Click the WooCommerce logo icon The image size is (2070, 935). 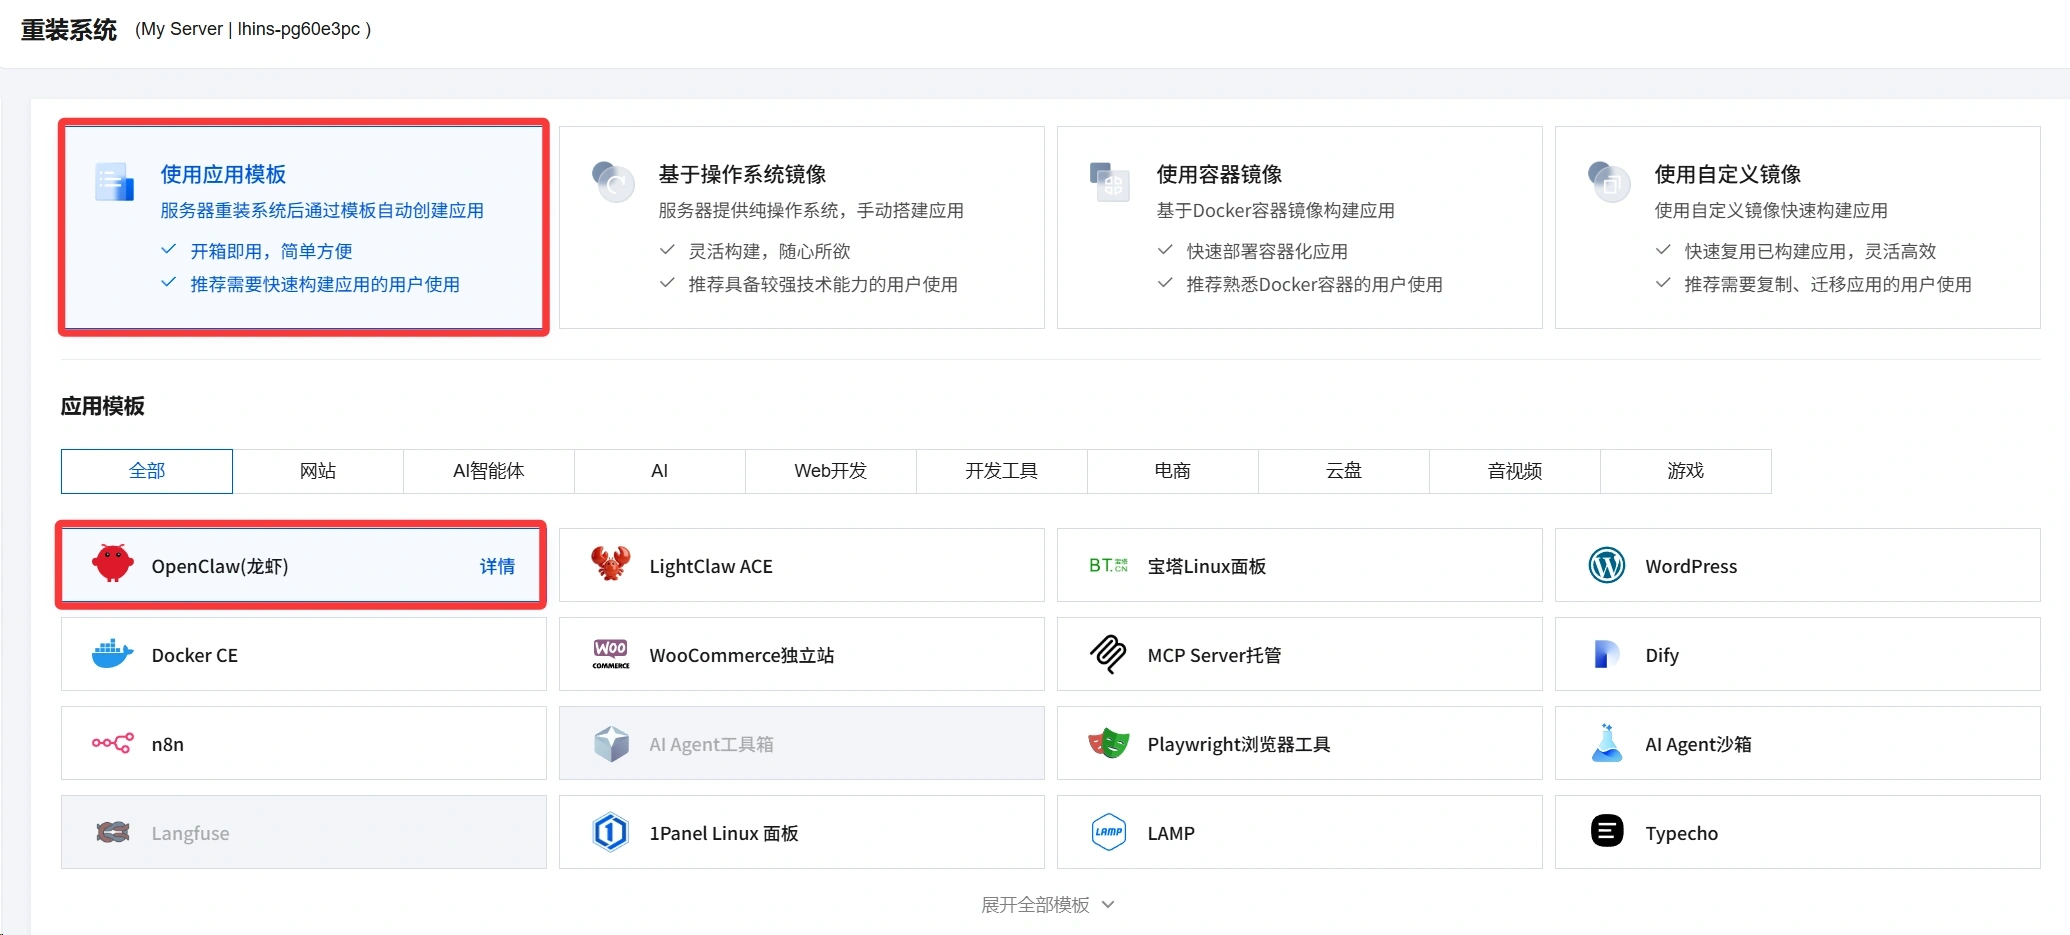611,654
